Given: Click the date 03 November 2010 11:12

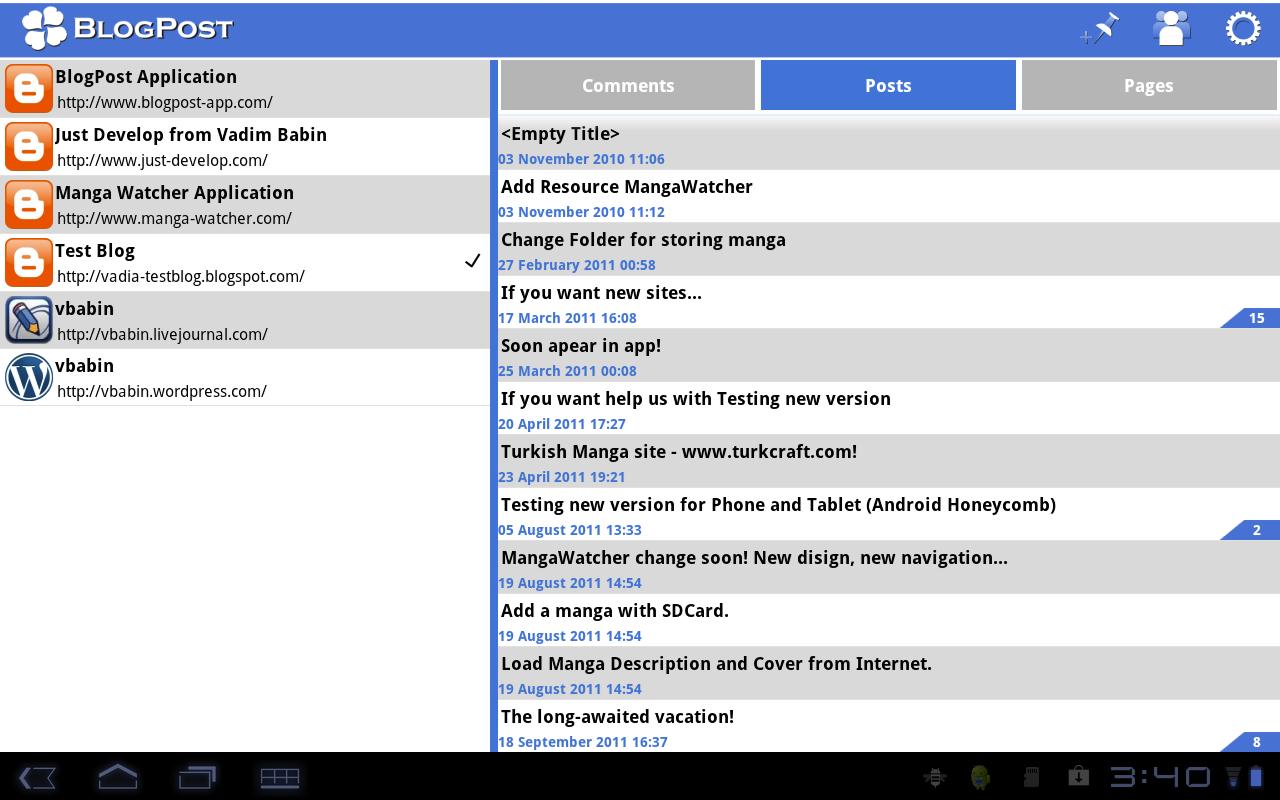Looking at the screenshot, I should click(x=581, y=212).
